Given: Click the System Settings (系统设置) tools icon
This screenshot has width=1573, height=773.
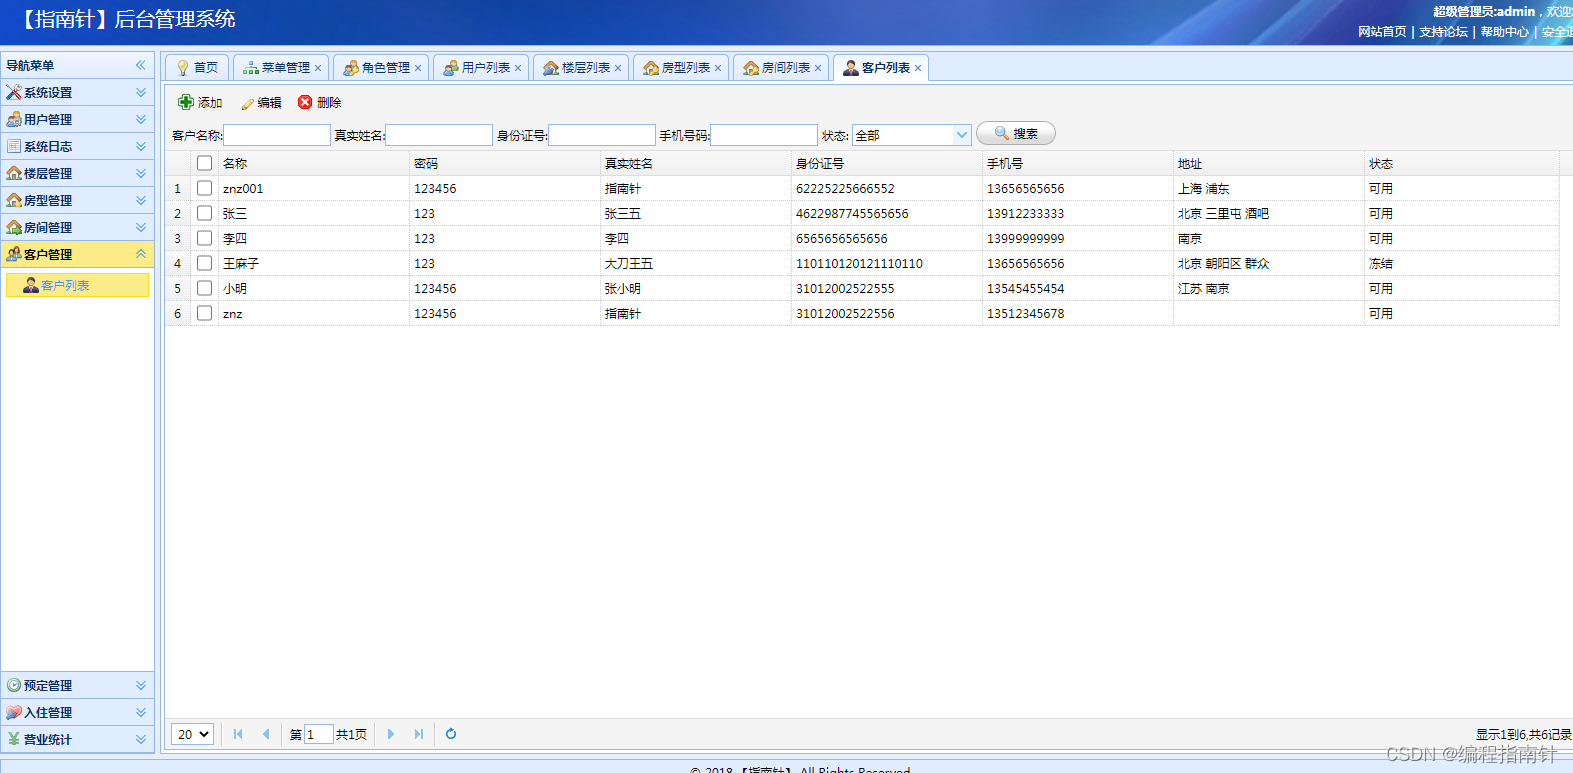Looking at the screenshot, I should click(x=14, y=92).
